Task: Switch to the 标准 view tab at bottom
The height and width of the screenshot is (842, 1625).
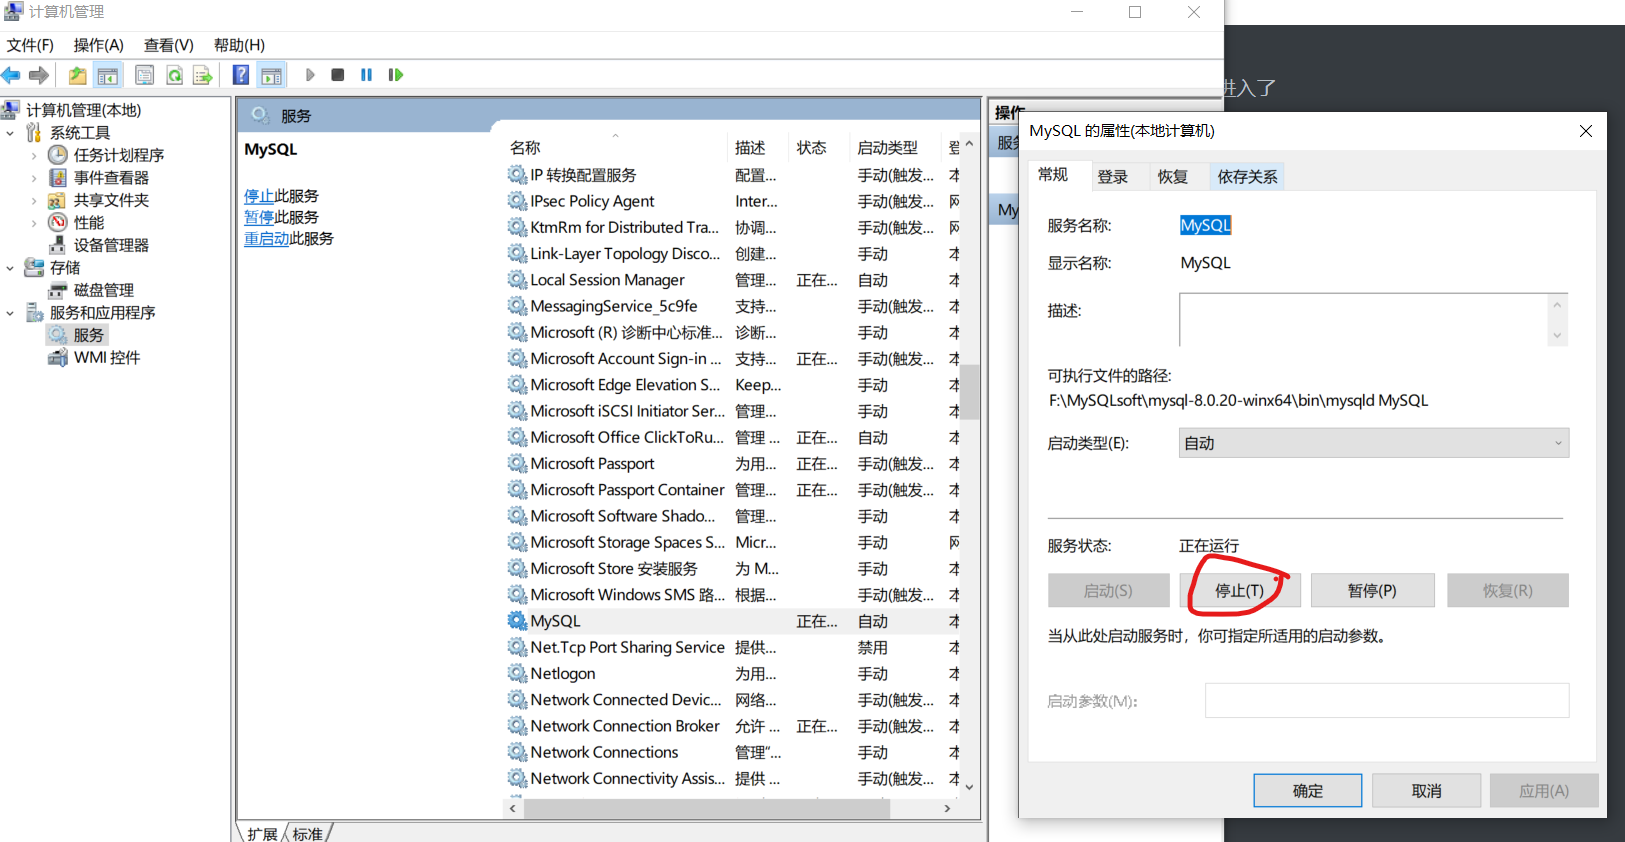Action: pos(308,834)
